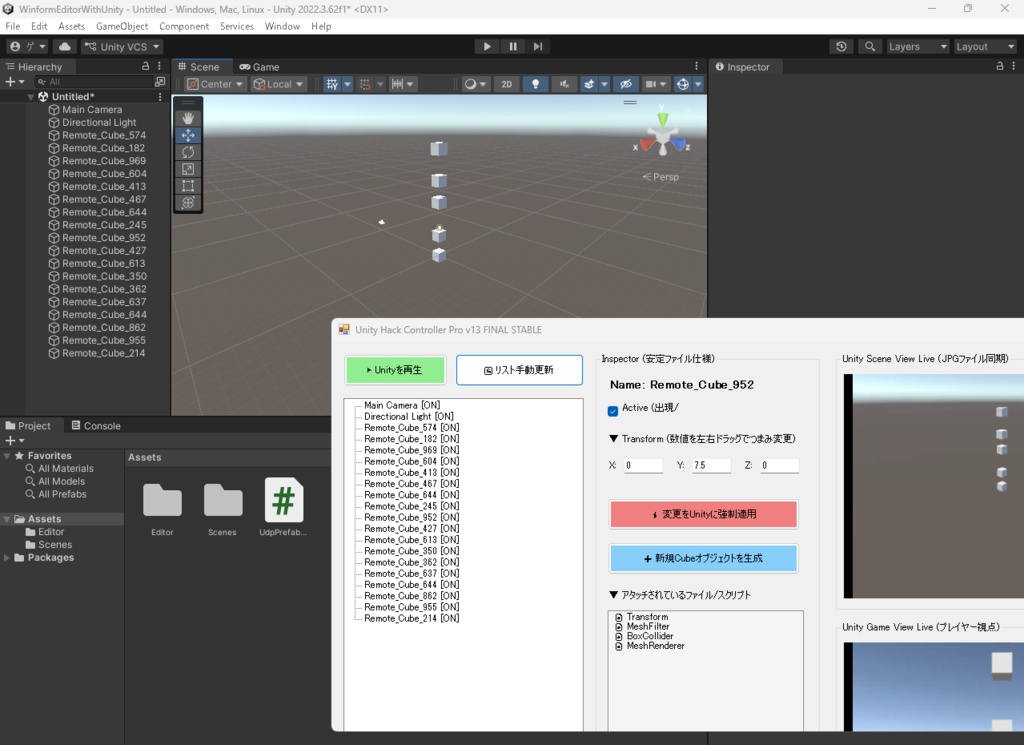This screenshot has height=745, width=1024.
Task: Select the Rect tool
Action: tap(188, 186)
